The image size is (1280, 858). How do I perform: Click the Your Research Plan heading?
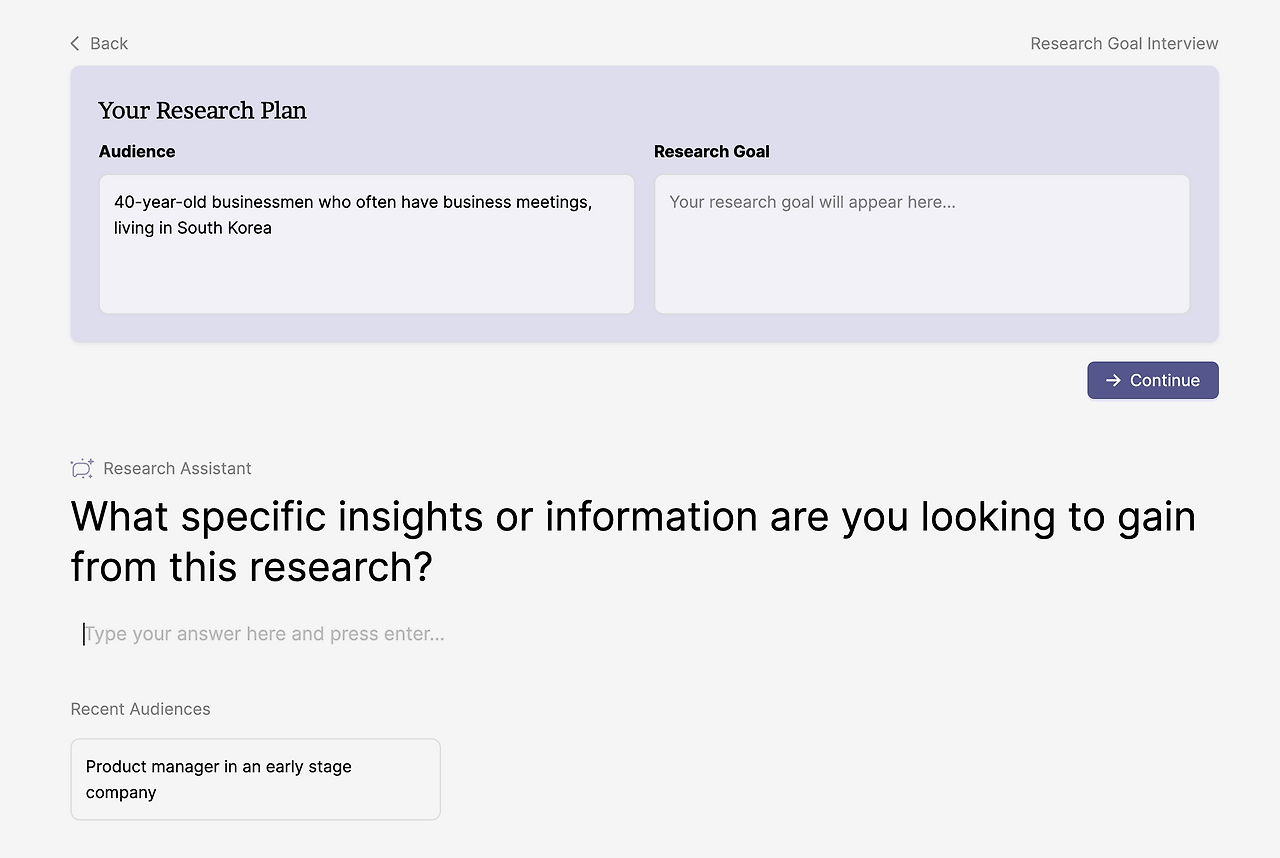pyautogui.click(x=202, y=110)
